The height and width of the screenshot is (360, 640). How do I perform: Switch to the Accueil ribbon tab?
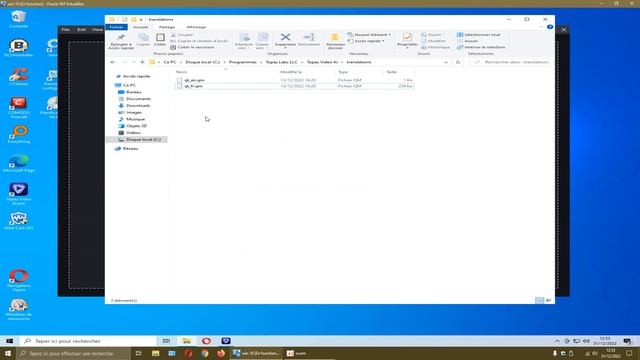[140, 27]
